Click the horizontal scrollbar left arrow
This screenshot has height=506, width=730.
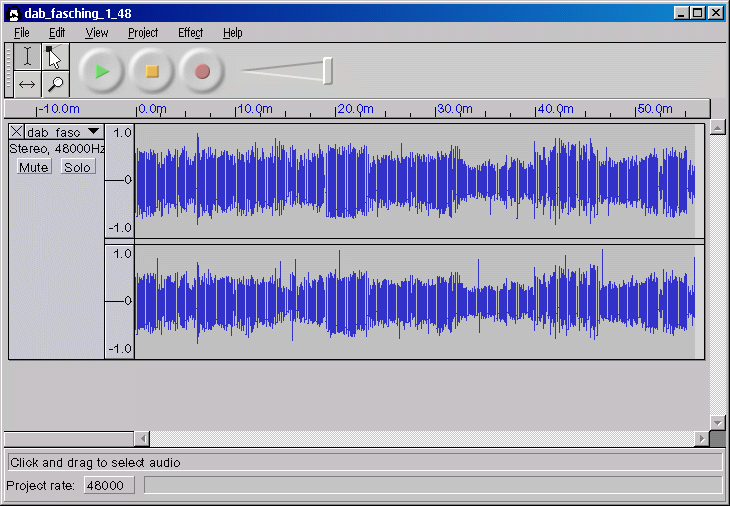point(142,439)
